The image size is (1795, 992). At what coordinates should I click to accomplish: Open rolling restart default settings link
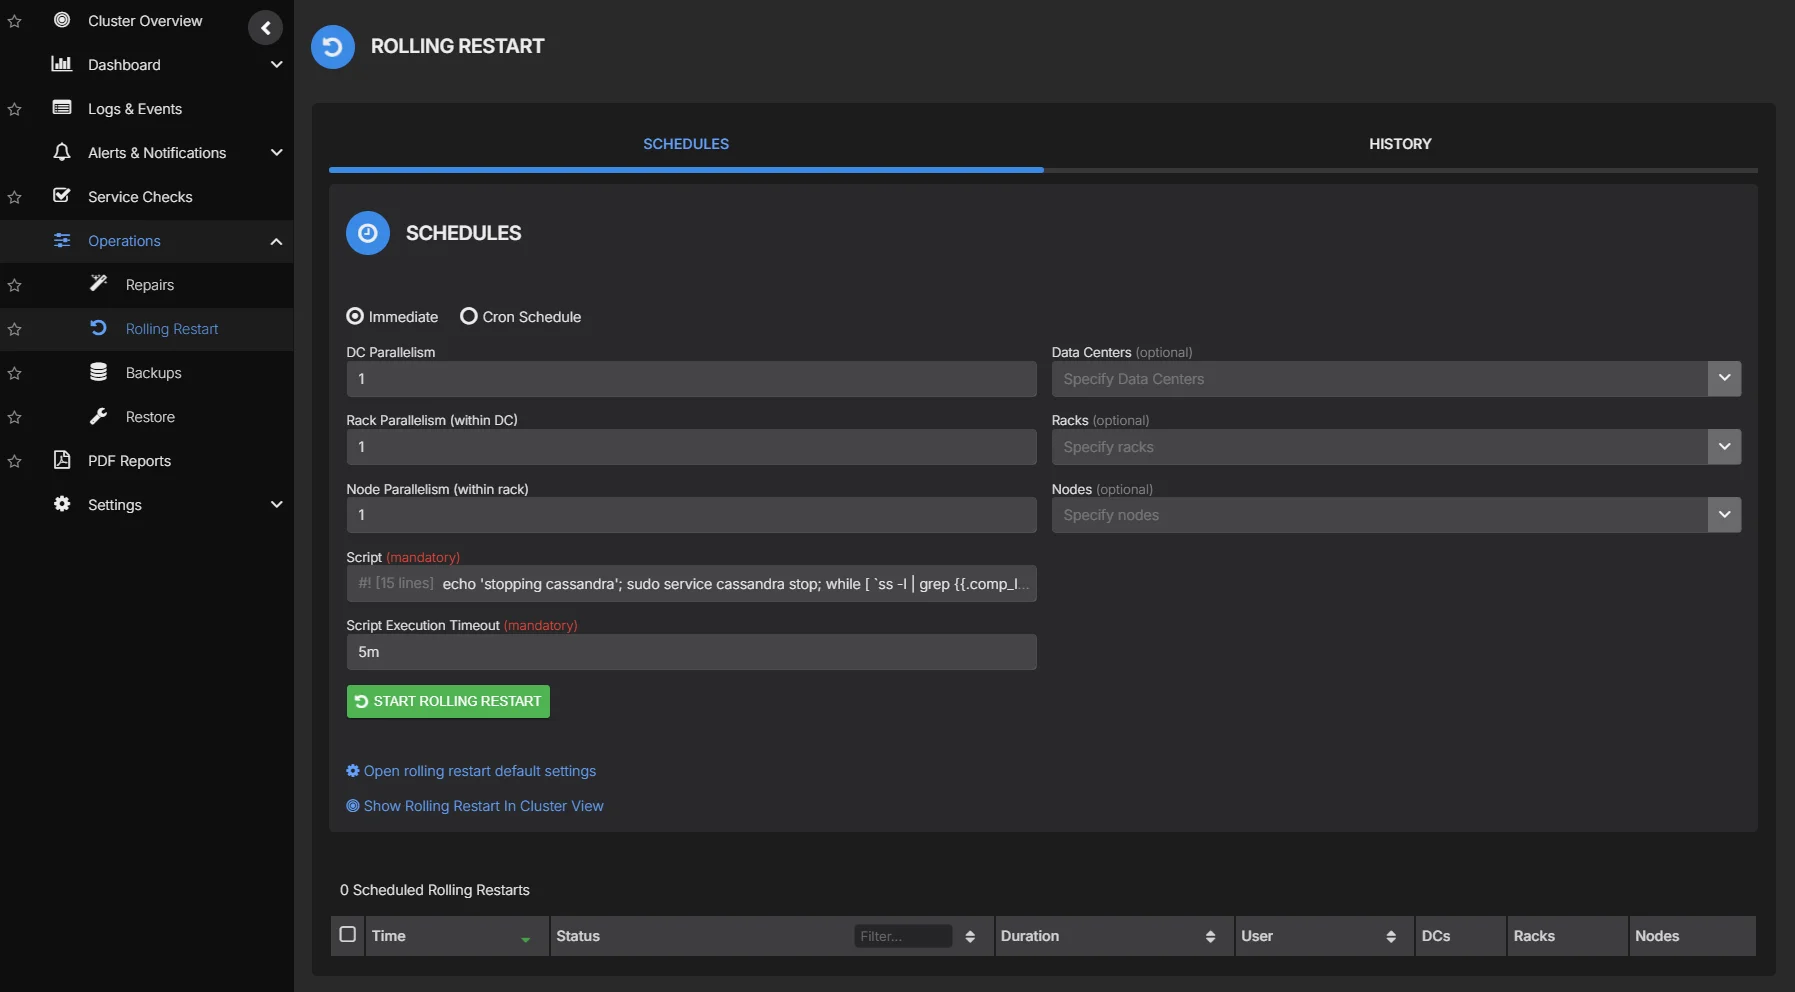(x=479, y=771)
